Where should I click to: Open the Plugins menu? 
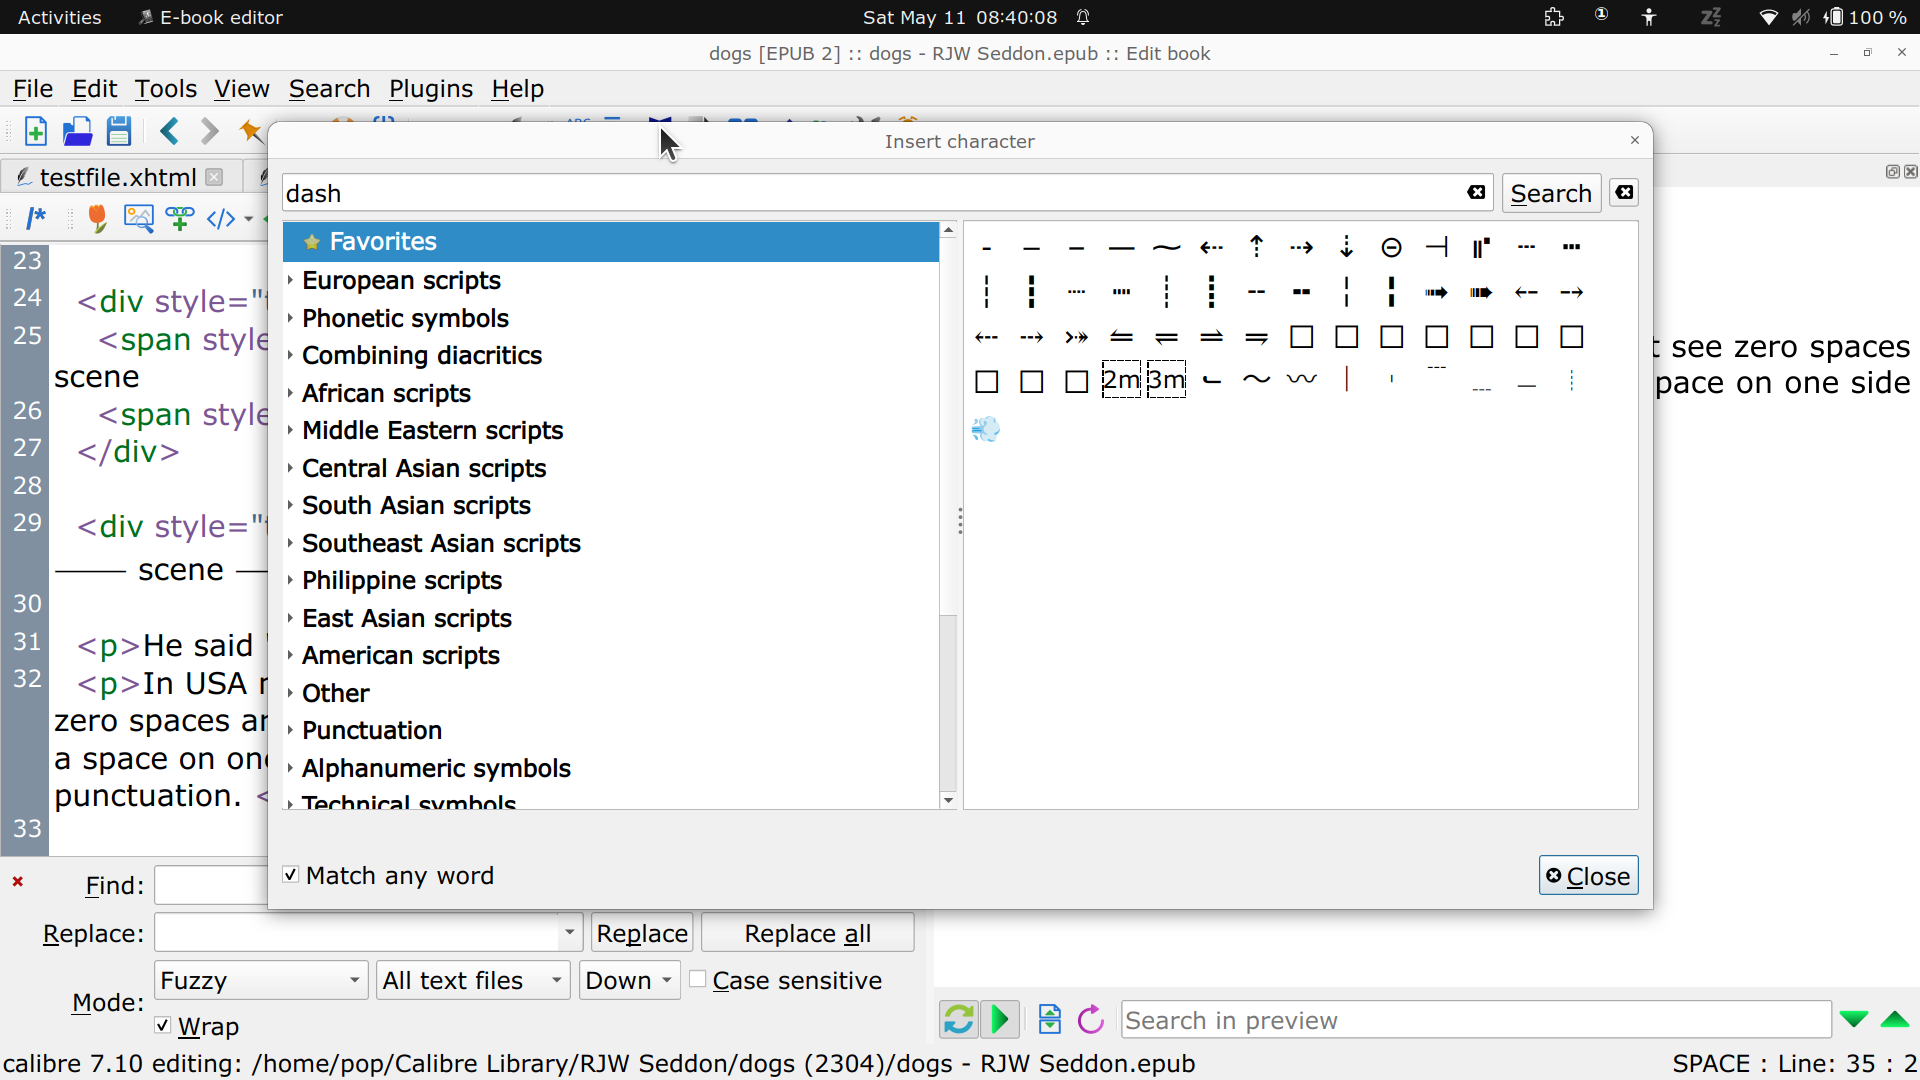tap(430, 89)
